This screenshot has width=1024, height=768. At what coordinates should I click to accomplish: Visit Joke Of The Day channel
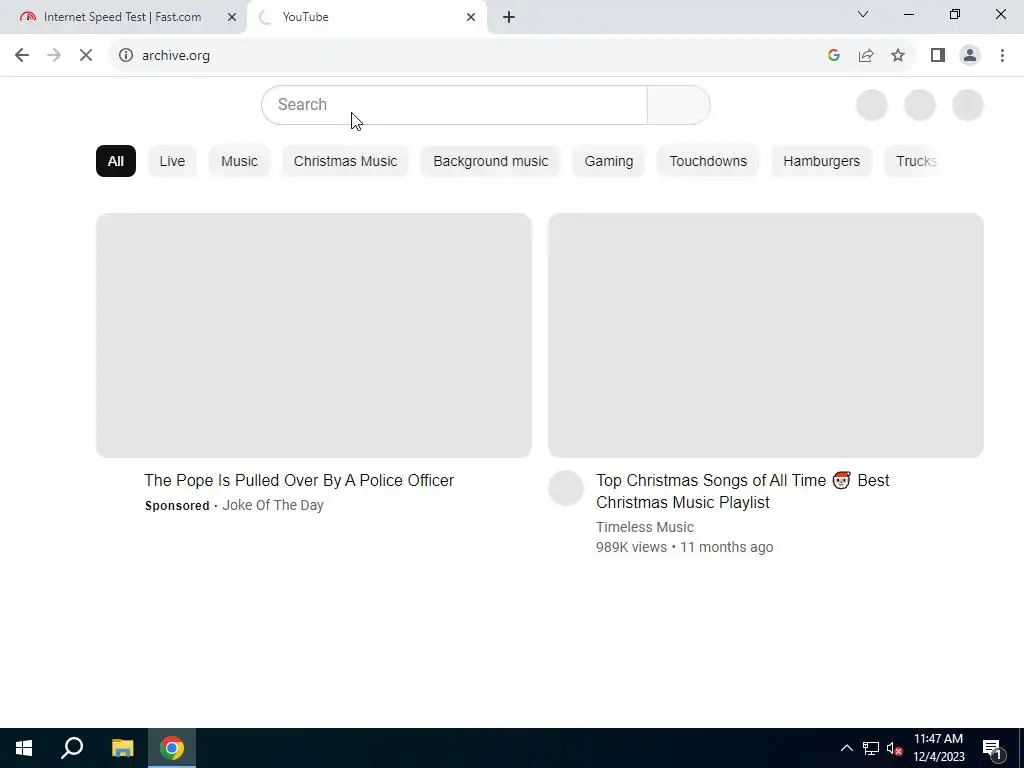[x=273, y=505]
